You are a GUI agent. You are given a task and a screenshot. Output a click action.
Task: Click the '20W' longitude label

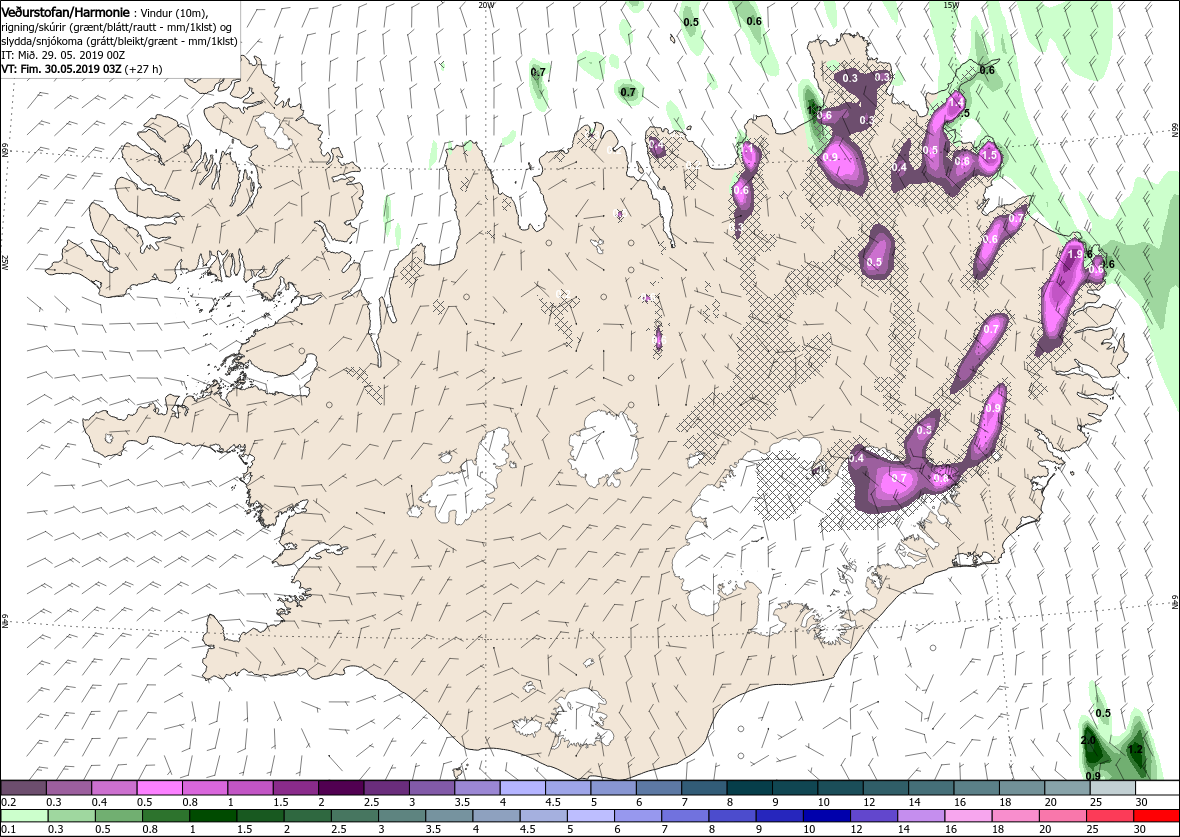(487, 5)
